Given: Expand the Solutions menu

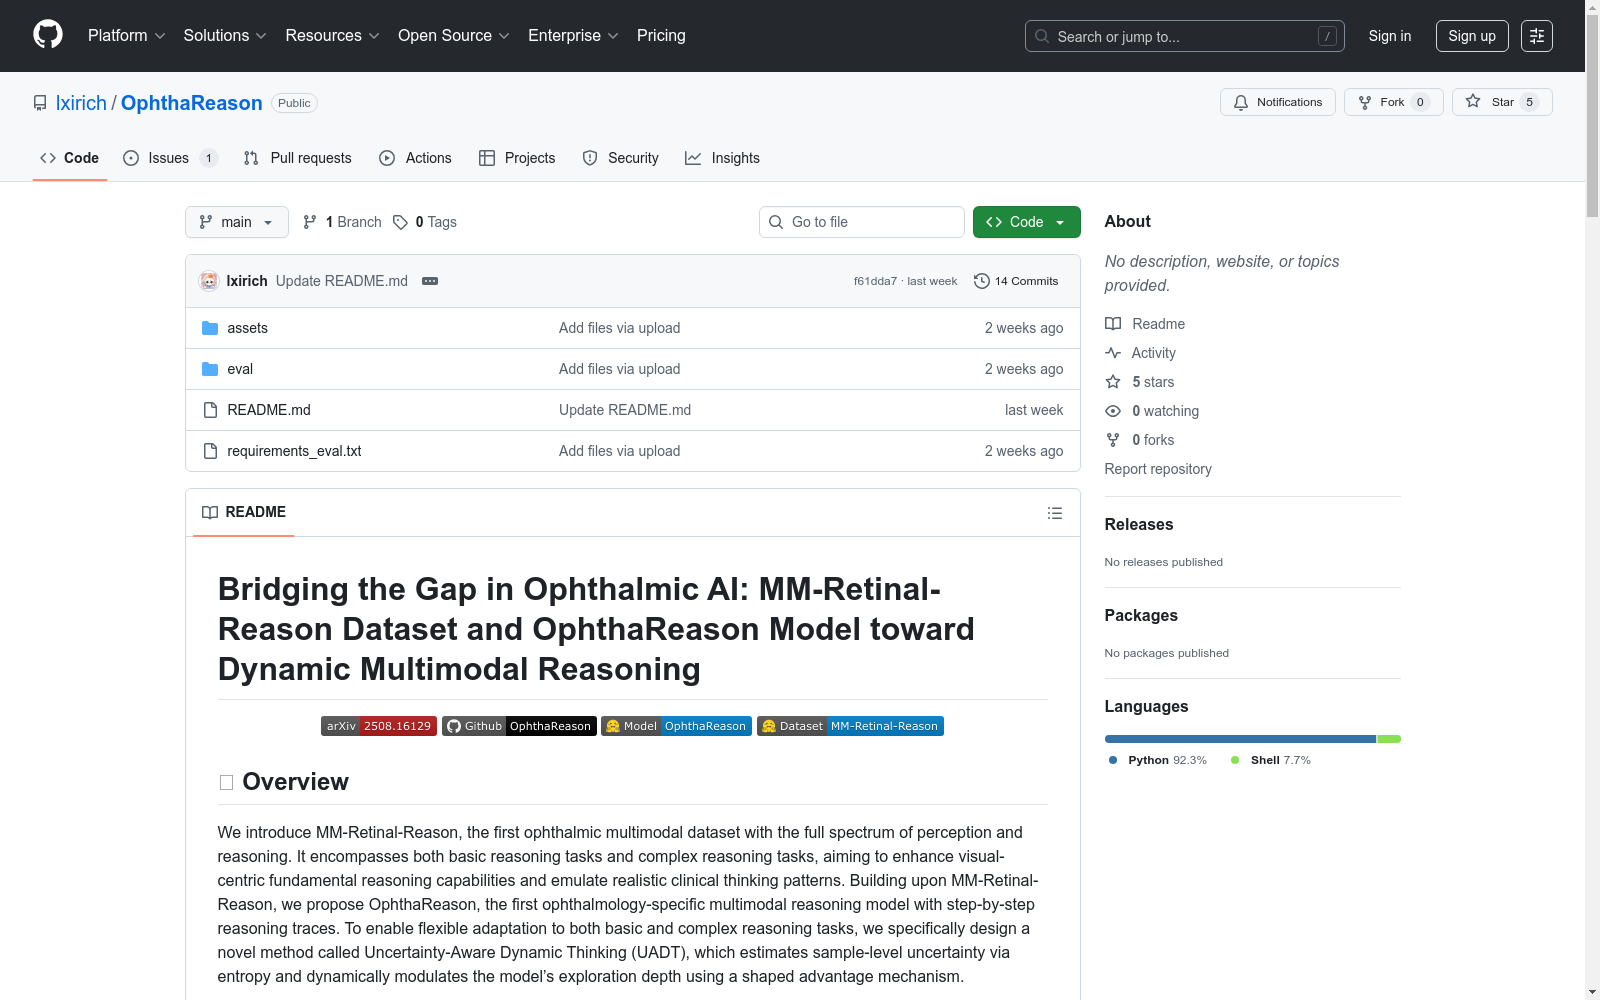Looking at the screenshot, I should coord(225,36).
